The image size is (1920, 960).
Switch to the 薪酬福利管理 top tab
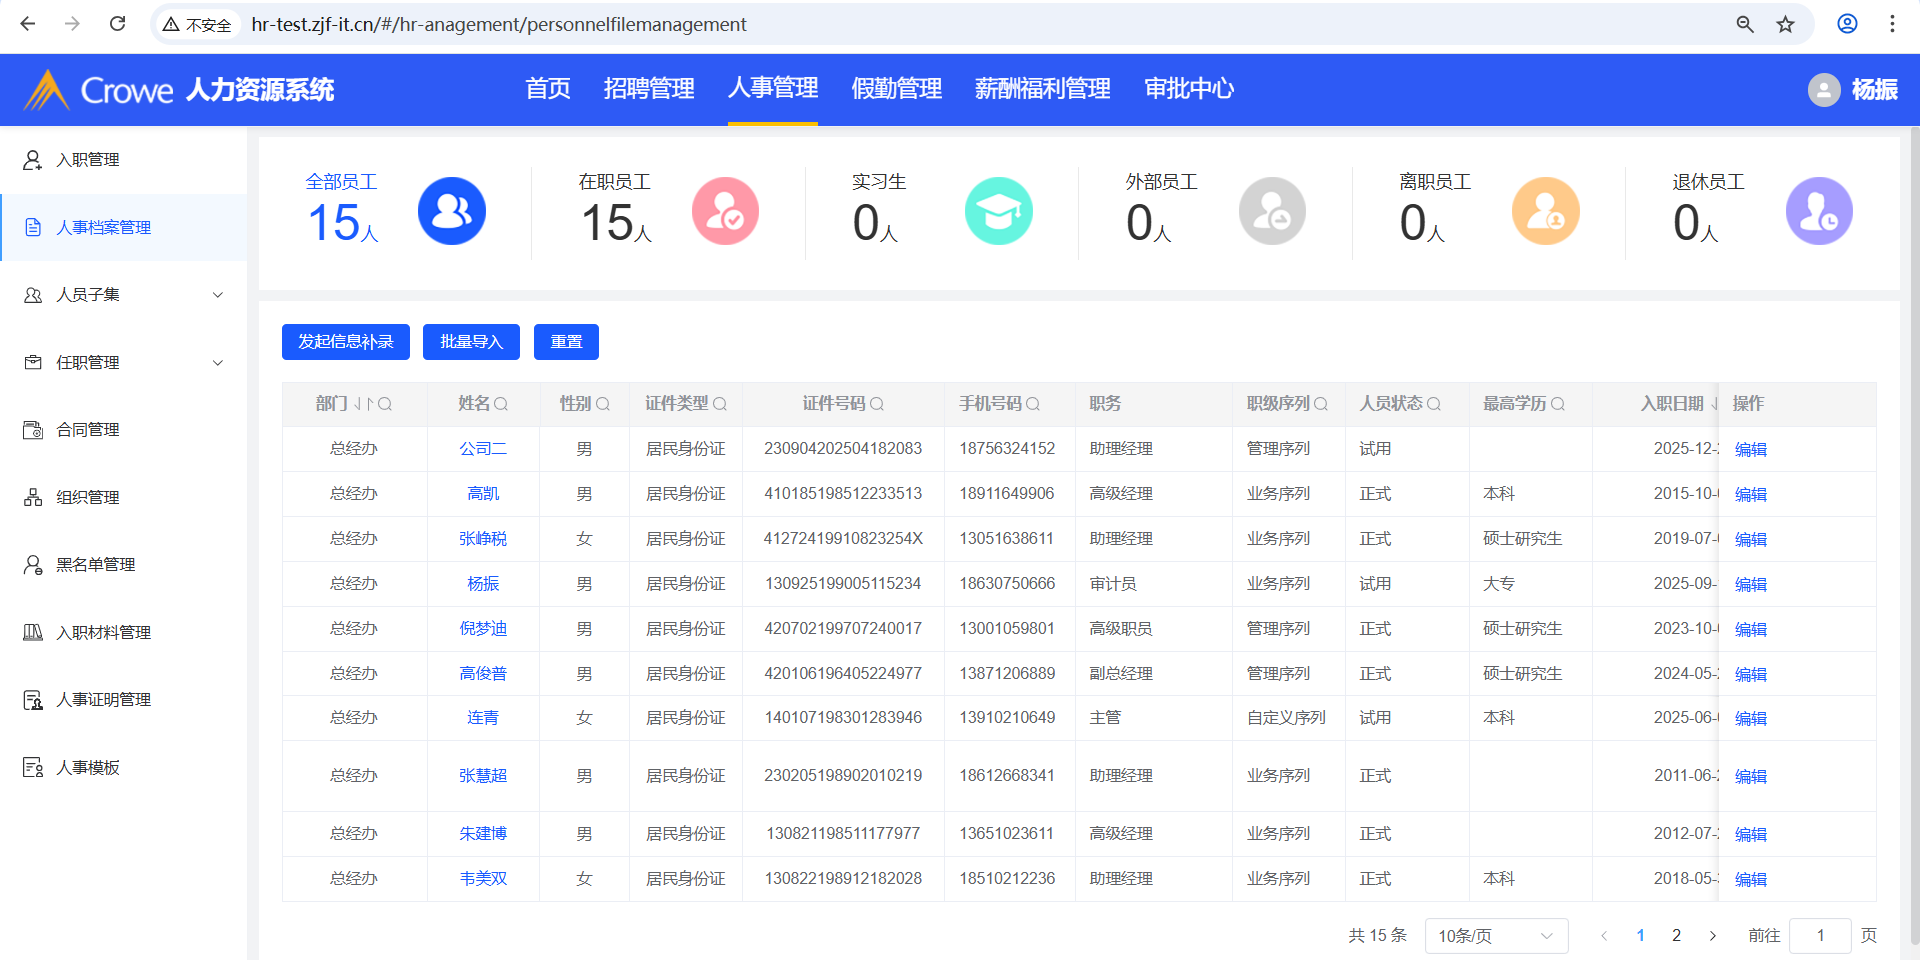pyautogui.click(x=1042, y=89)
